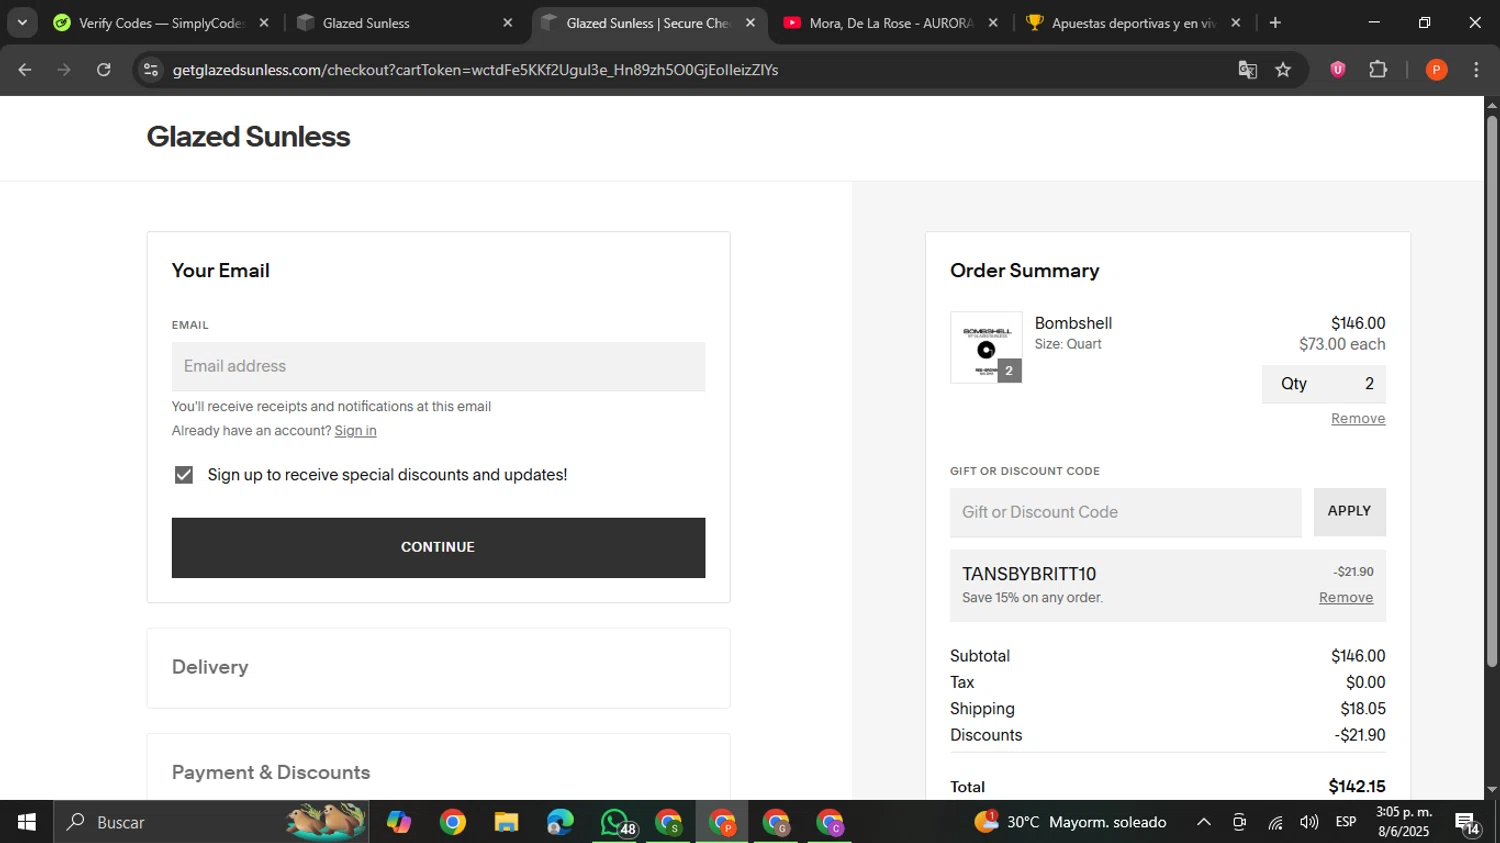
Task: Click the Google Translate icon
Action: pos(1247,70)
